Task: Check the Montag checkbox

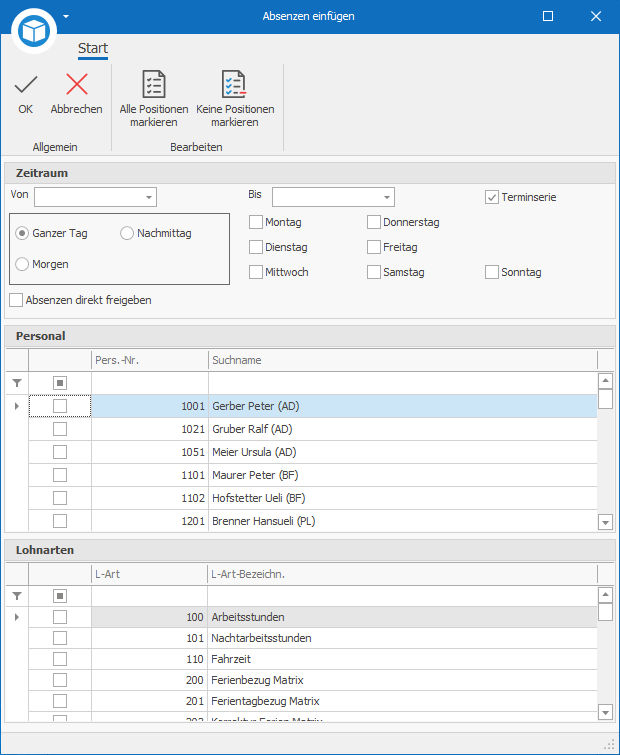Action: click(256, 222)
